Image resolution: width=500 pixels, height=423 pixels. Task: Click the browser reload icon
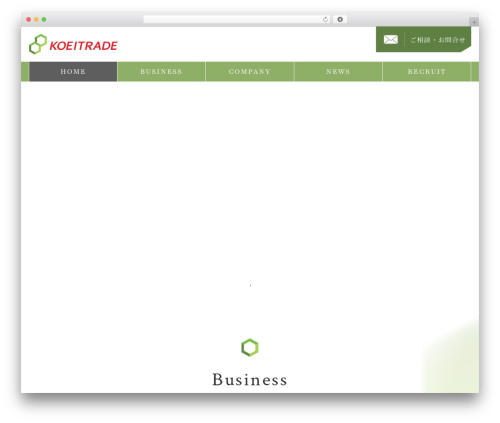coord(325,20)
